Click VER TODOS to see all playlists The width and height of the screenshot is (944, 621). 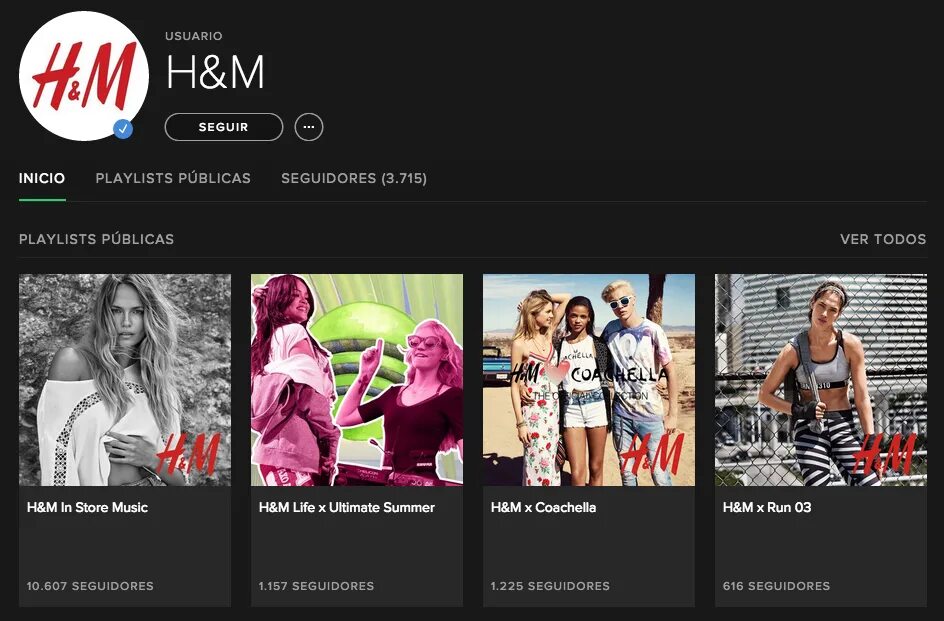click(x=883, y=239)
